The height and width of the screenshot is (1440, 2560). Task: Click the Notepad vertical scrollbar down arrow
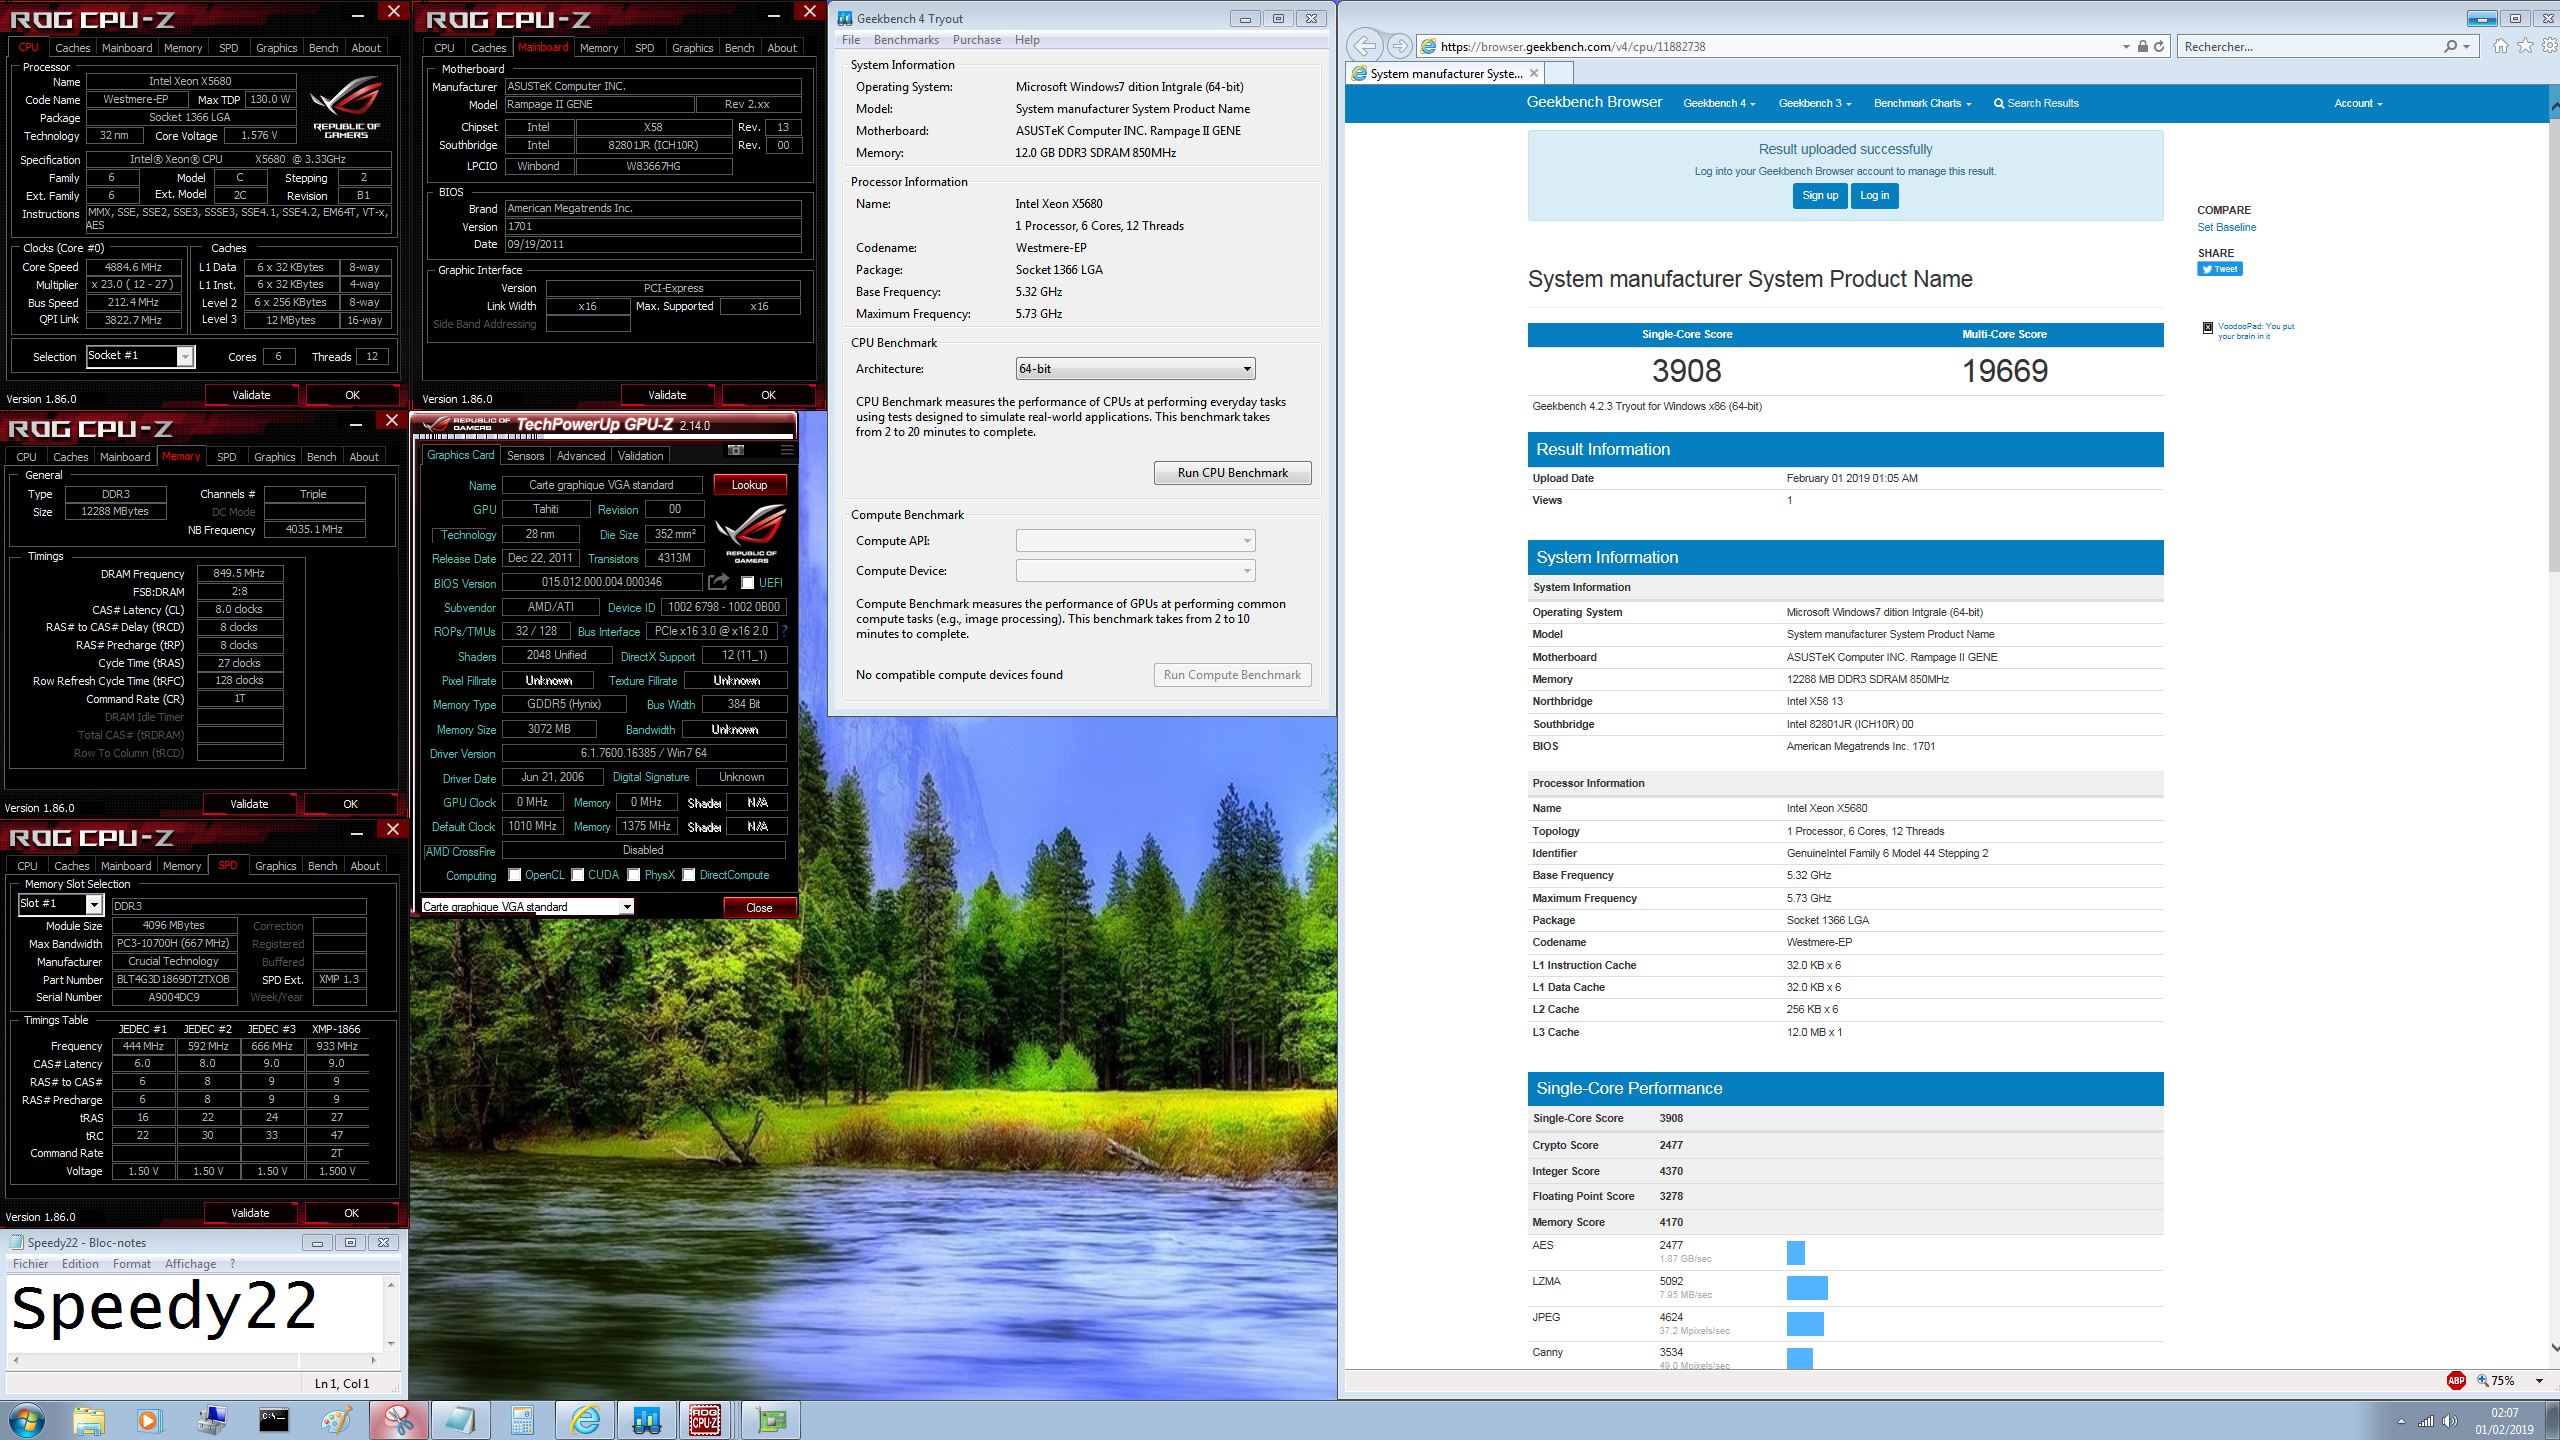click(390, 1343)
